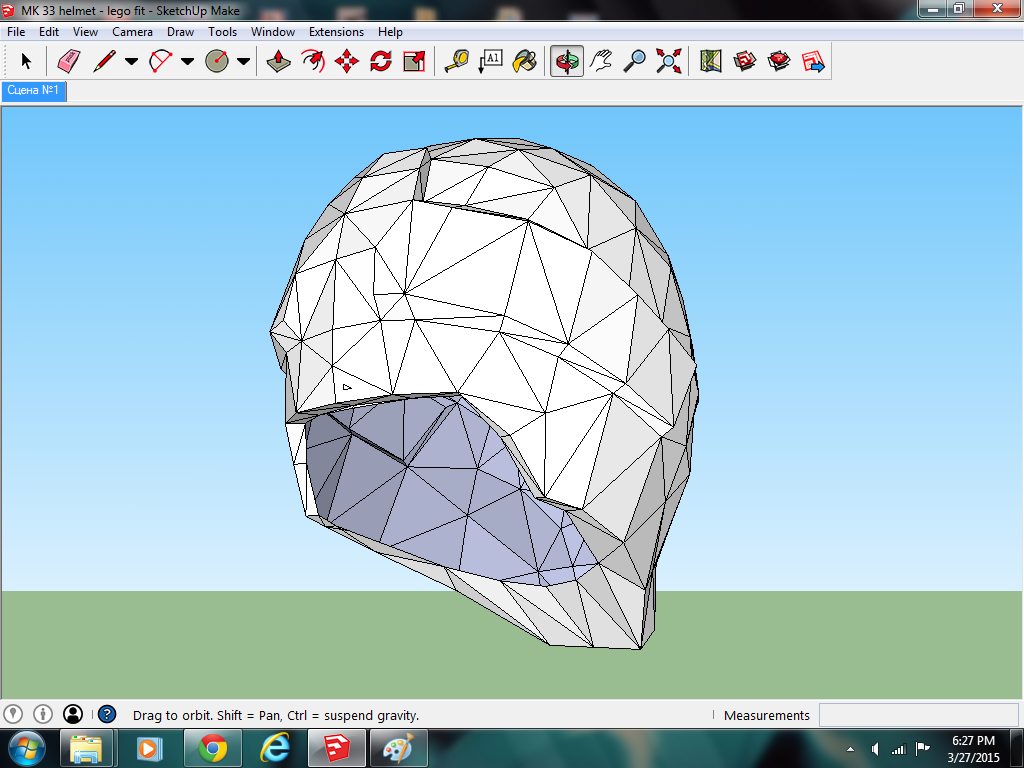
Task: Switch to the Сцена №1 scene tab
Action: (x=34, y=91)
